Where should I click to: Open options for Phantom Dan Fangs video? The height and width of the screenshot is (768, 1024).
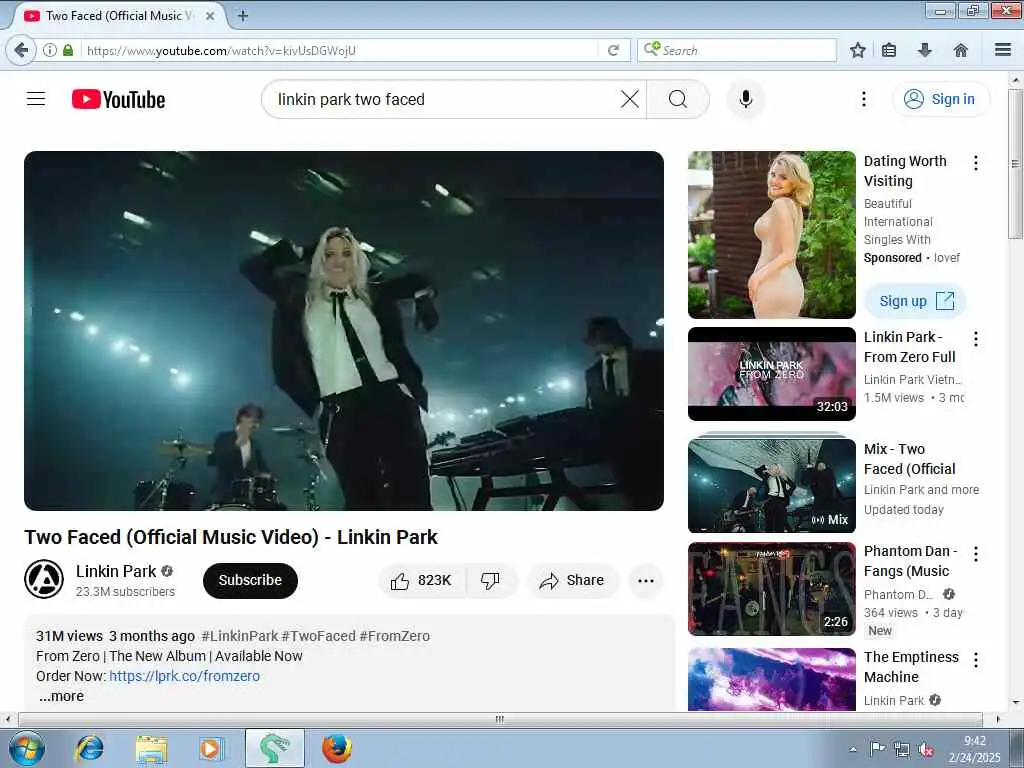pos(976,554)
